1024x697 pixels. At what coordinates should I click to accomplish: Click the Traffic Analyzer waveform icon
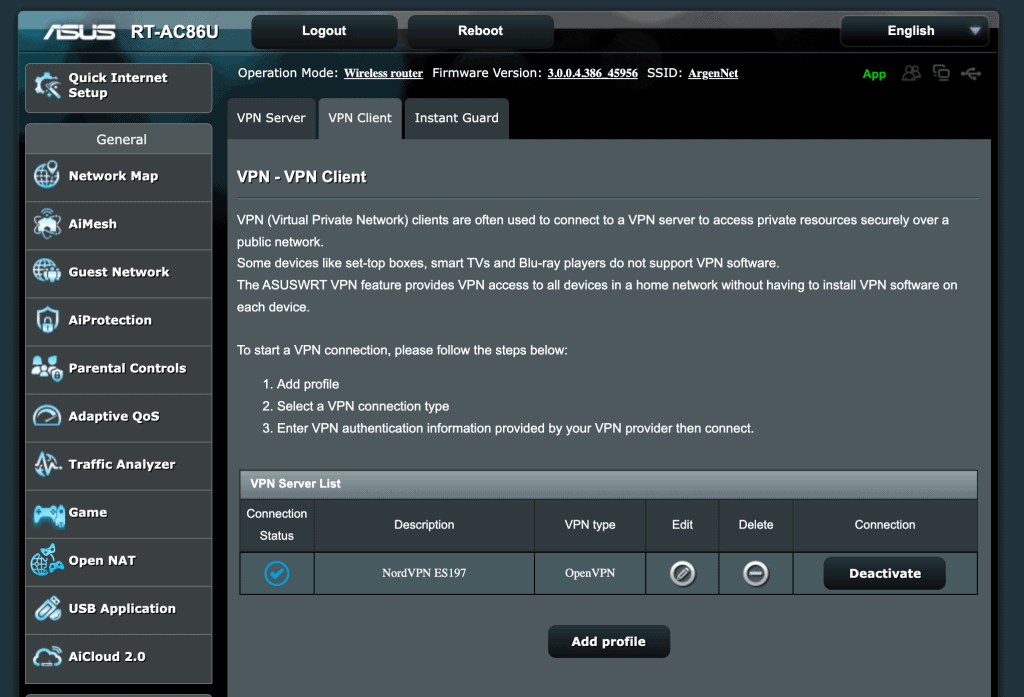pyautogui.click(x=47, y=464)
